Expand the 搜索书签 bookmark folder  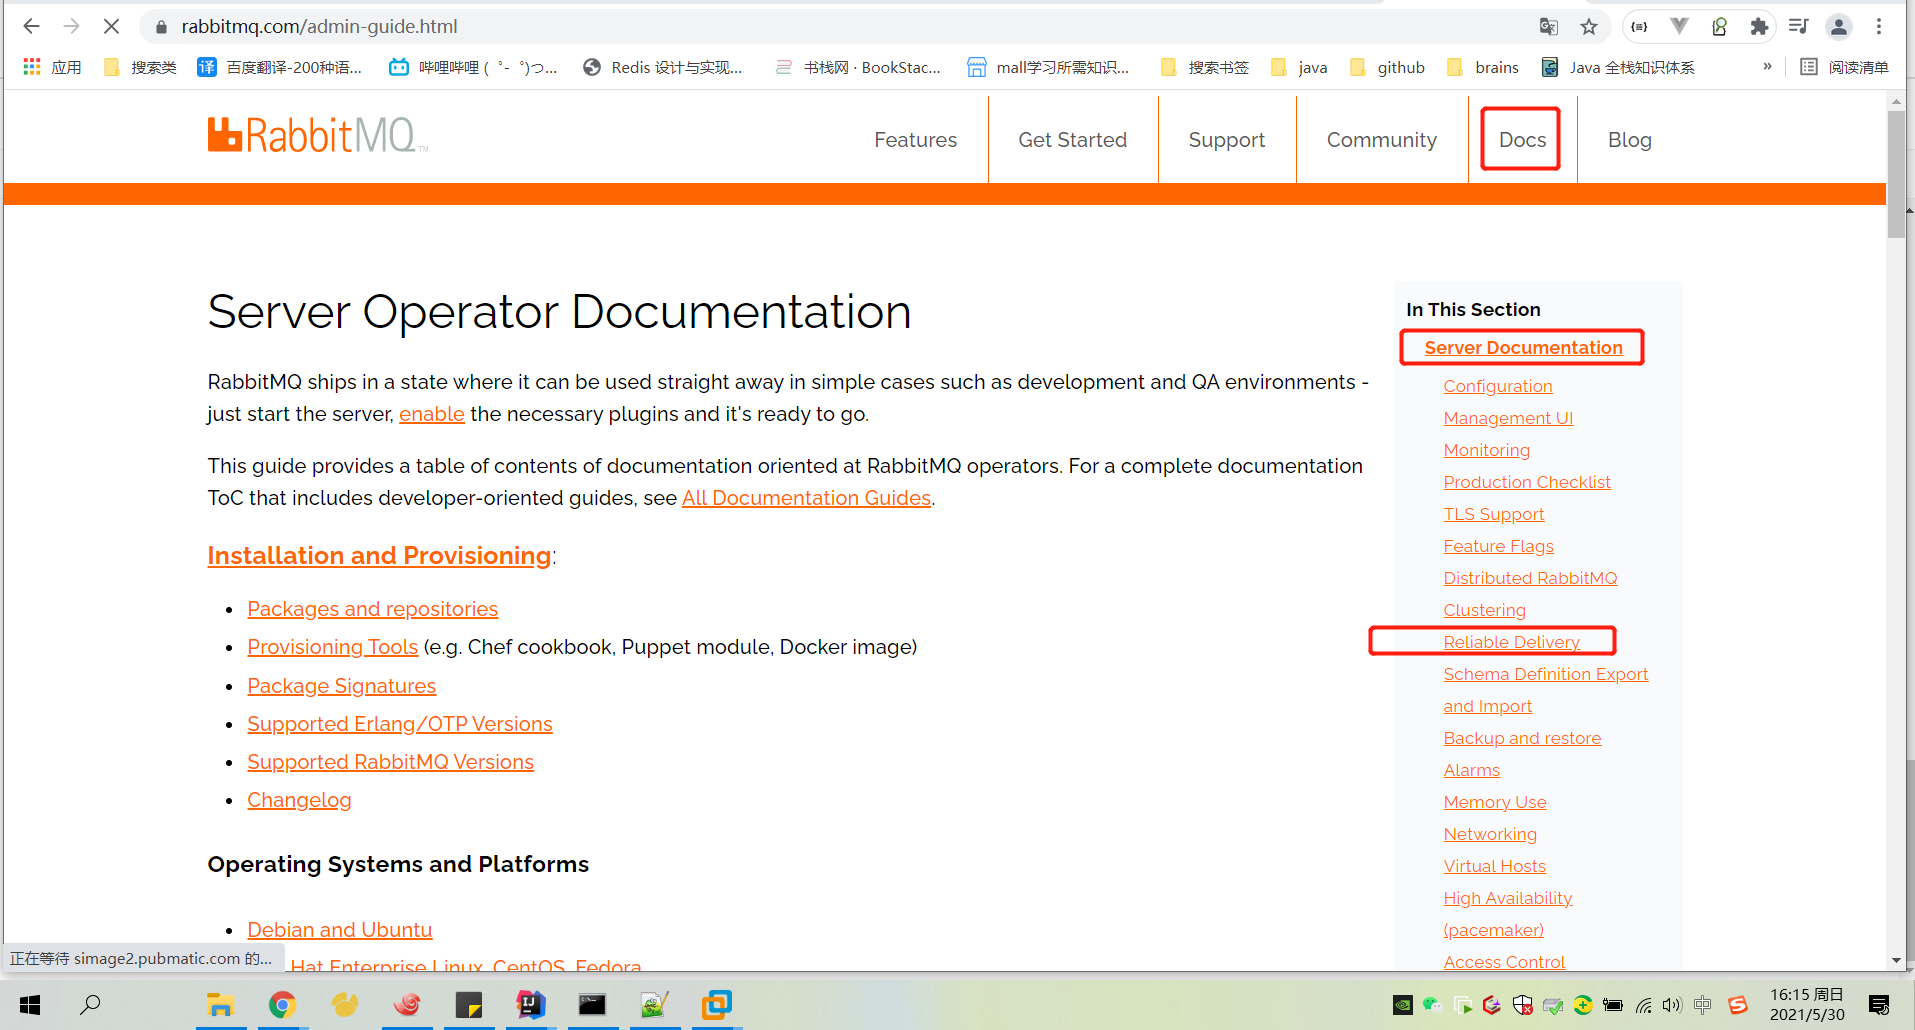click(x=1205, y=67)
